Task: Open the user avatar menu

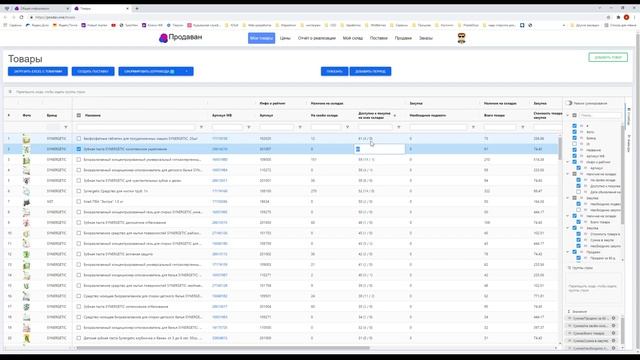Action: pyautogui.click(x=461, y=38)
